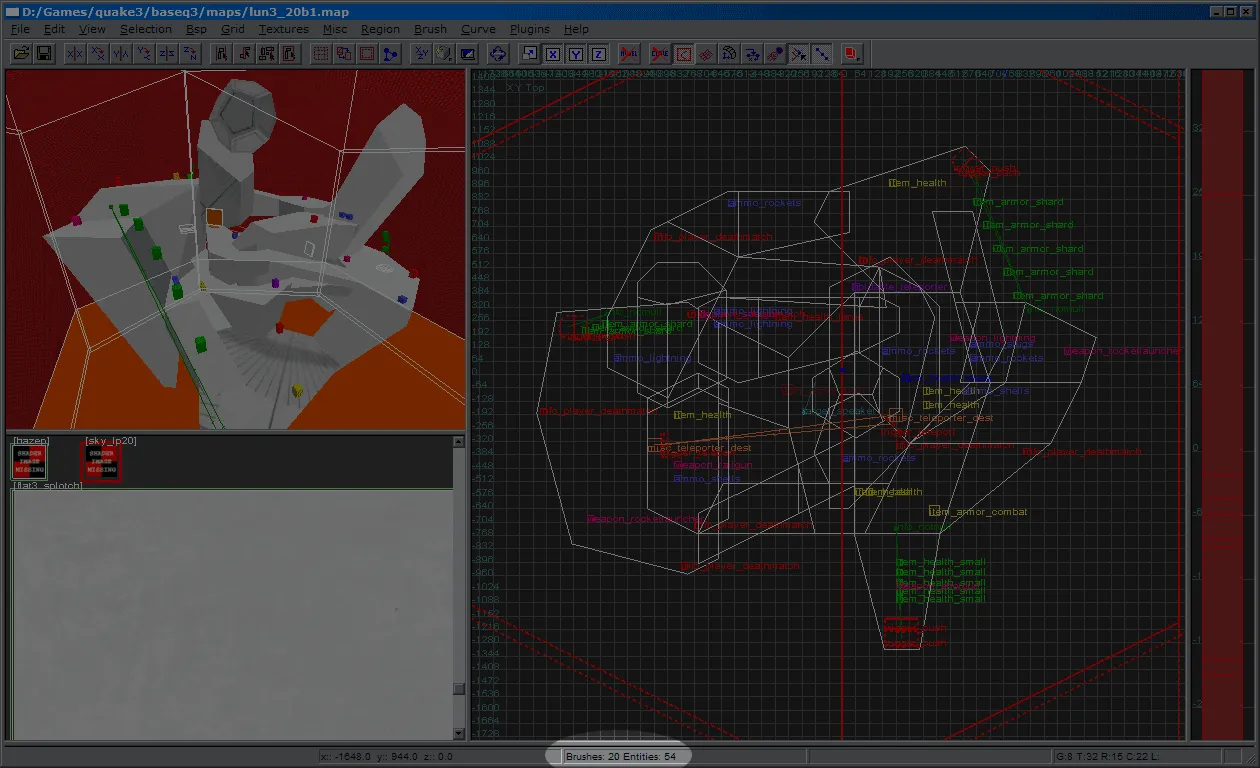Toggle the crossed-out Curve selection button
The height and width of the screenshot is (768, 1260).
point(660,53)
